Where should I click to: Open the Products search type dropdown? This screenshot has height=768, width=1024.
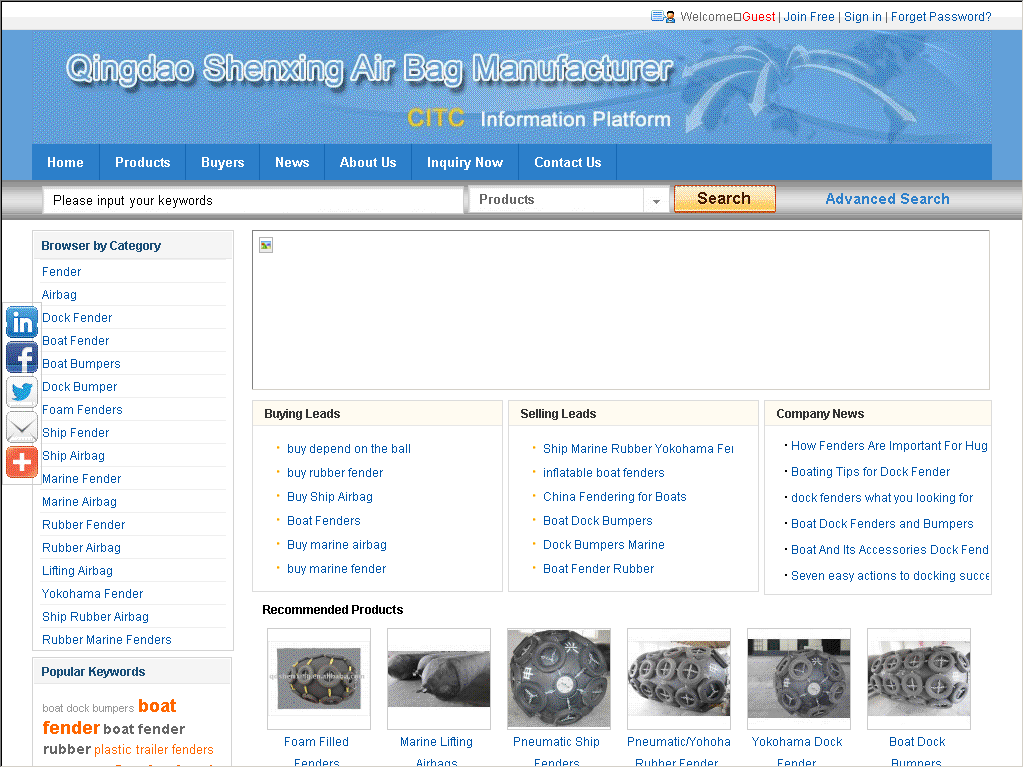point(568,200)
